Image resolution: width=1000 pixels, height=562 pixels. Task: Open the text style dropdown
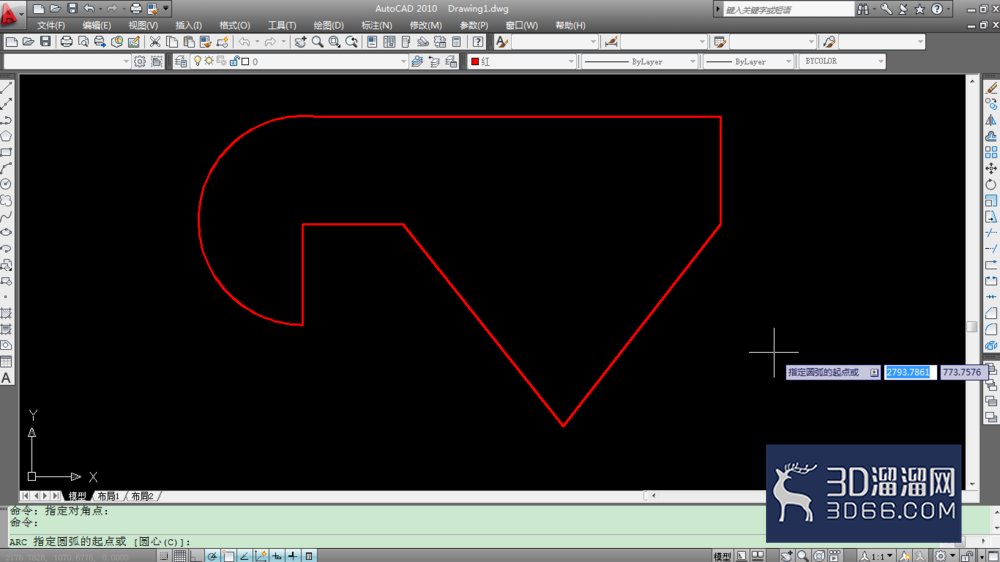pos(554,42)
